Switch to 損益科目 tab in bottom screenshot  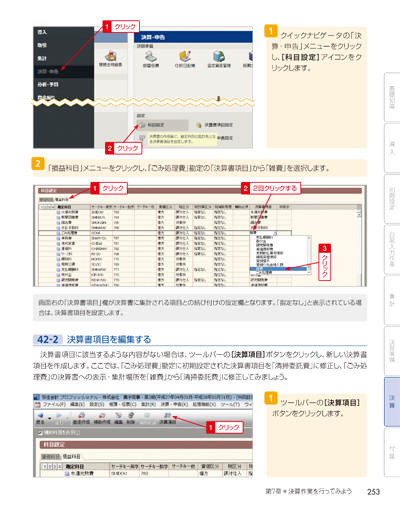click(71, 456)
